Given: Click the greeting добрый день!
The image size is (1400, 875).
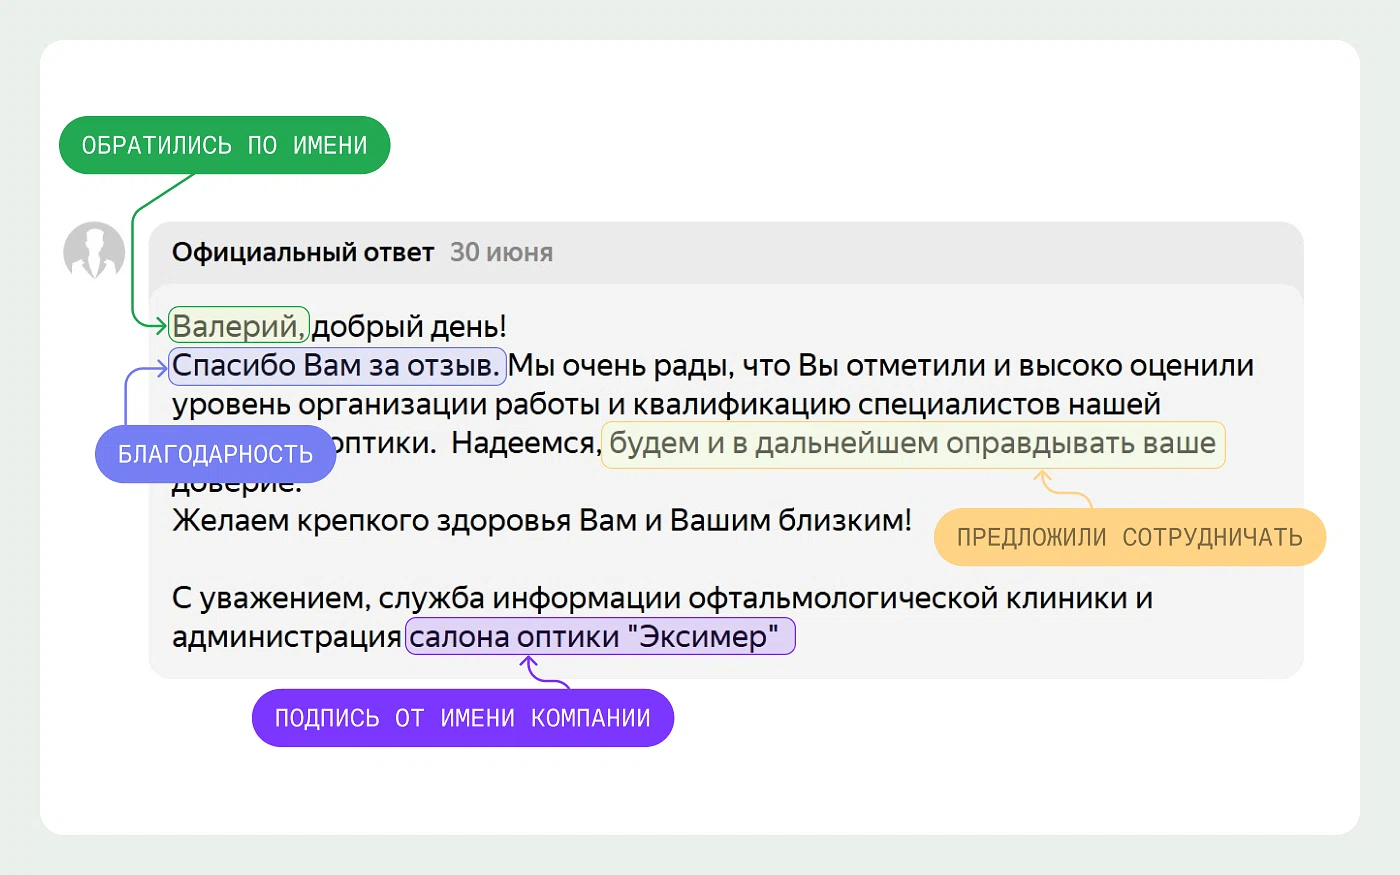Looking at the screenshot, I should 409,326.
